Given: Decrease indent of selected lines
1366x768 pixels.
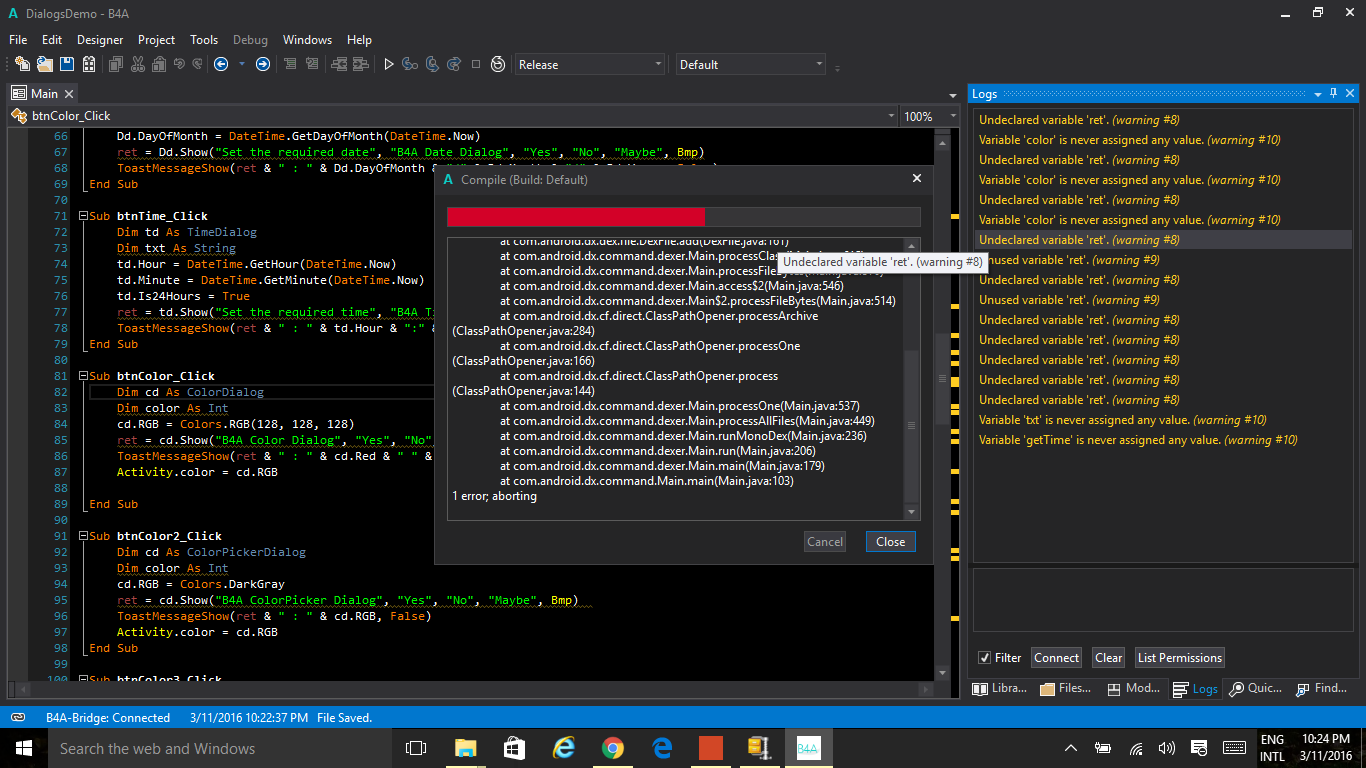Looking at the screenshot, I should 339,64.
